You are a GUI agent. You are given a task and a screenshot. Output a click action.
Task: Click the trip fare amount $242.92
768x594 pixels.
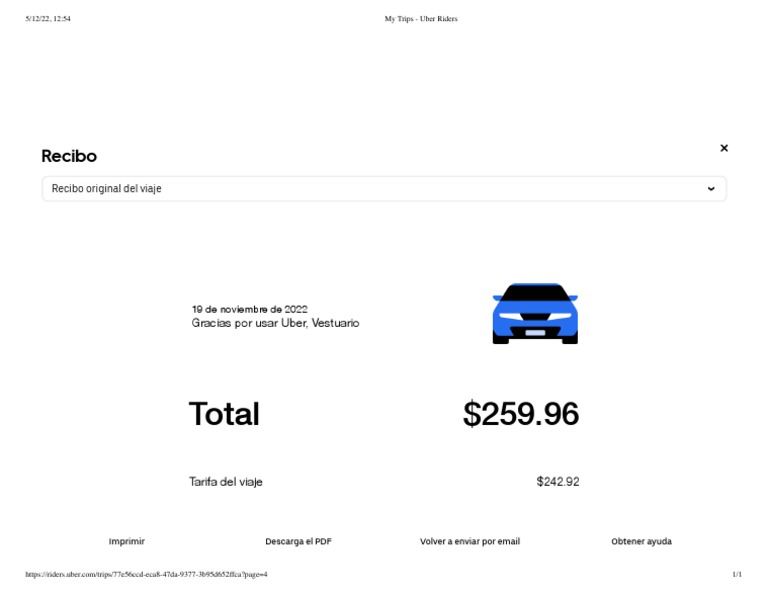[558, 482]
